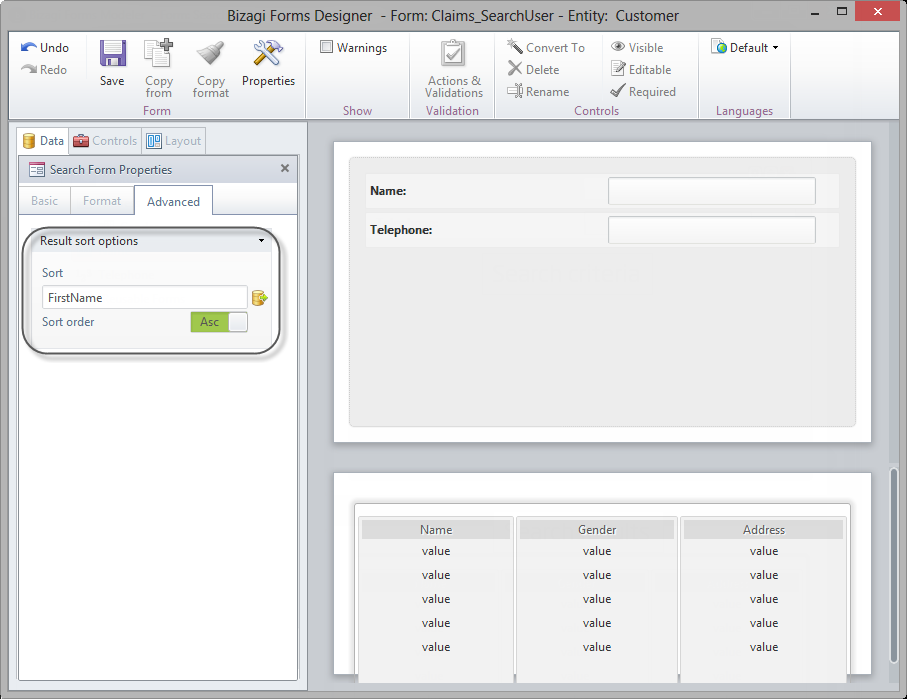Image resolution: width=907 pixels, height=699 pixels.
Task: Select the Address column header
Action: (764, 529)
